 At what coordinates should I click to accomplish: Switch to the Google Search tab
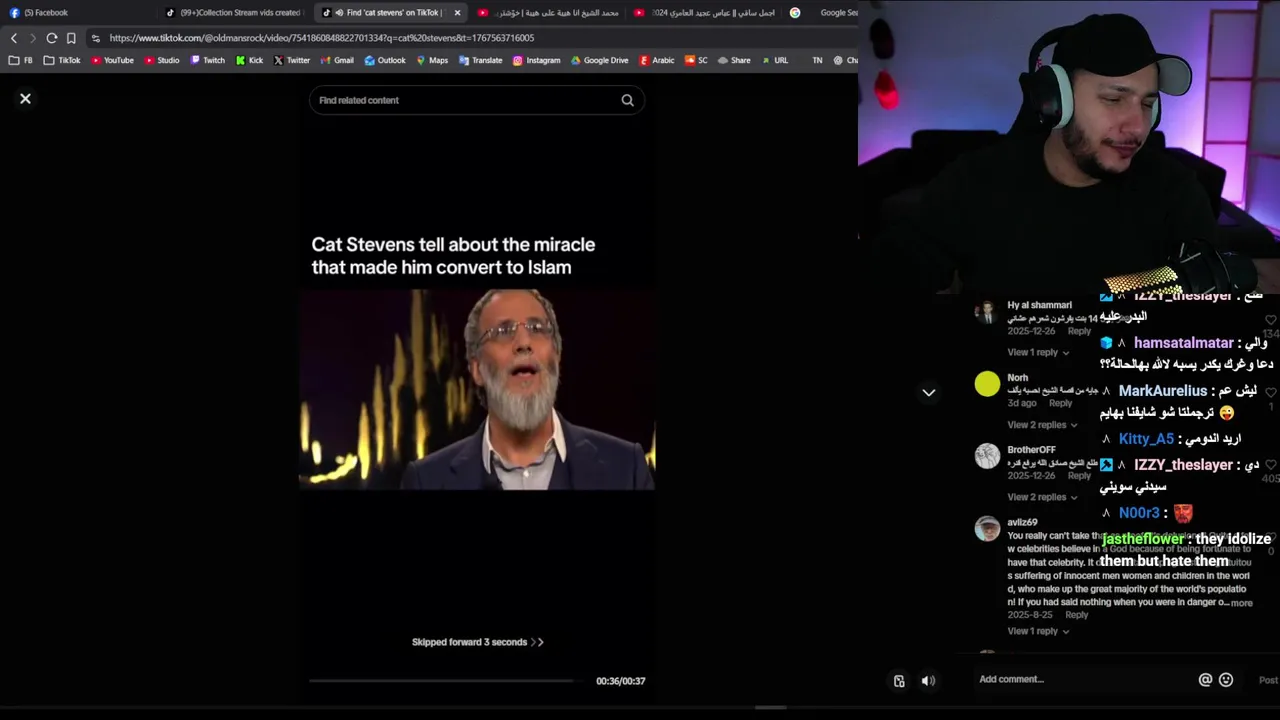(x=825, y=13)
